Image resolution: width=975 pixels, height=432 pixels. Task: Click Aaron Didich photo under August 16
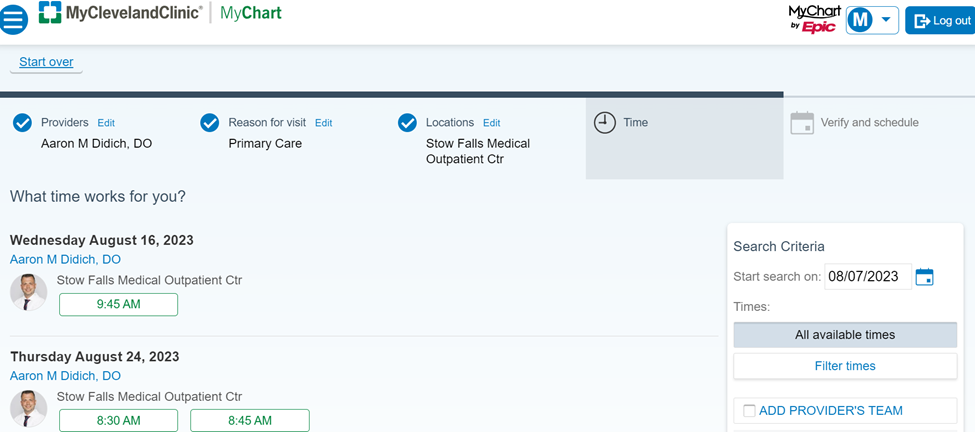(29, 292)
